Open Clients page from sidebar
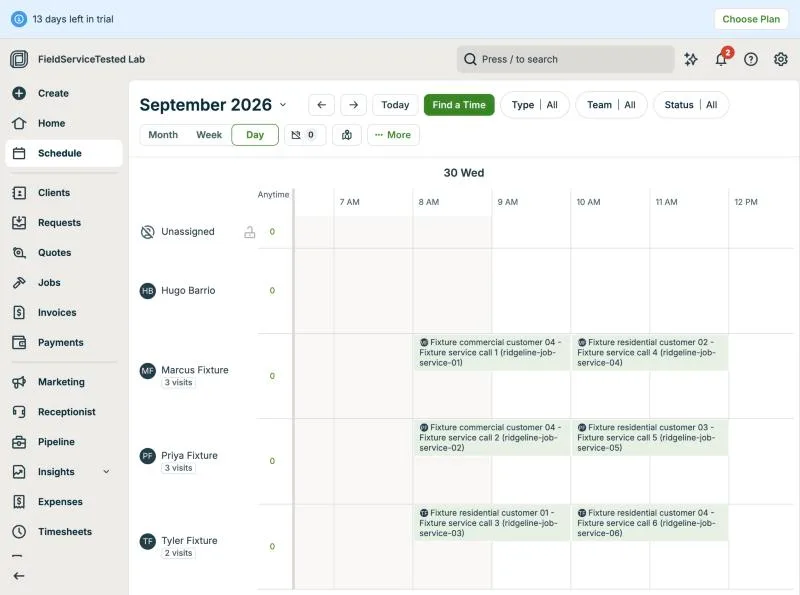The image size is (800, 595). pyautogui.click(x=64, y=193)
